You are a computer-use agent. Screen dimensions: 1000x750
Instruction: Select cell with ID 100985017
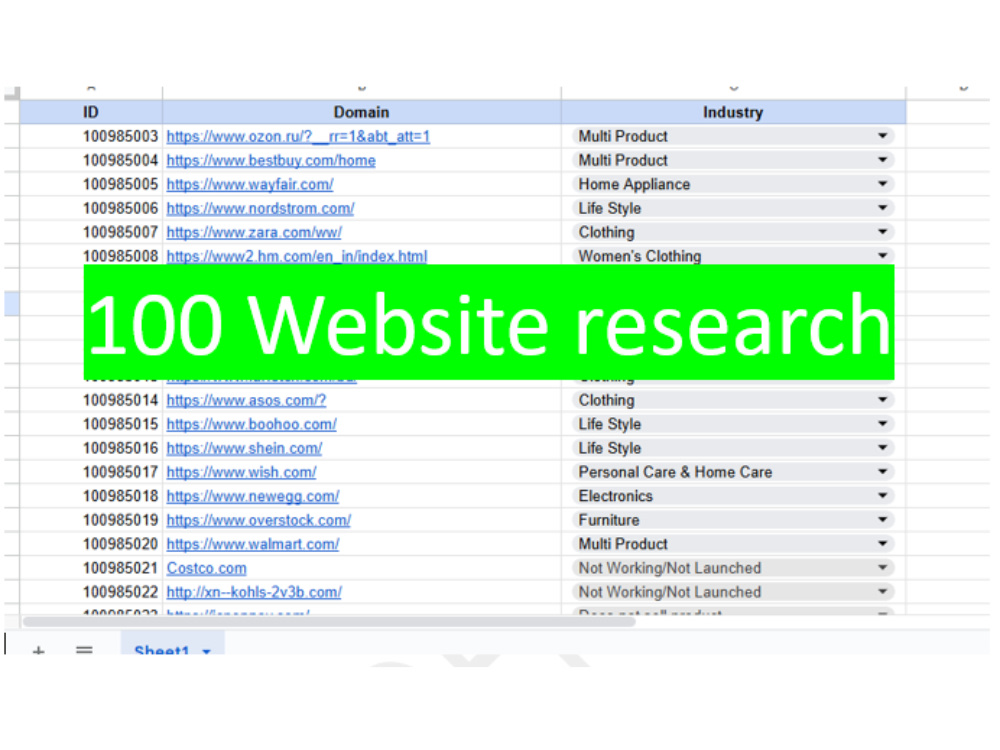point(91,473)
